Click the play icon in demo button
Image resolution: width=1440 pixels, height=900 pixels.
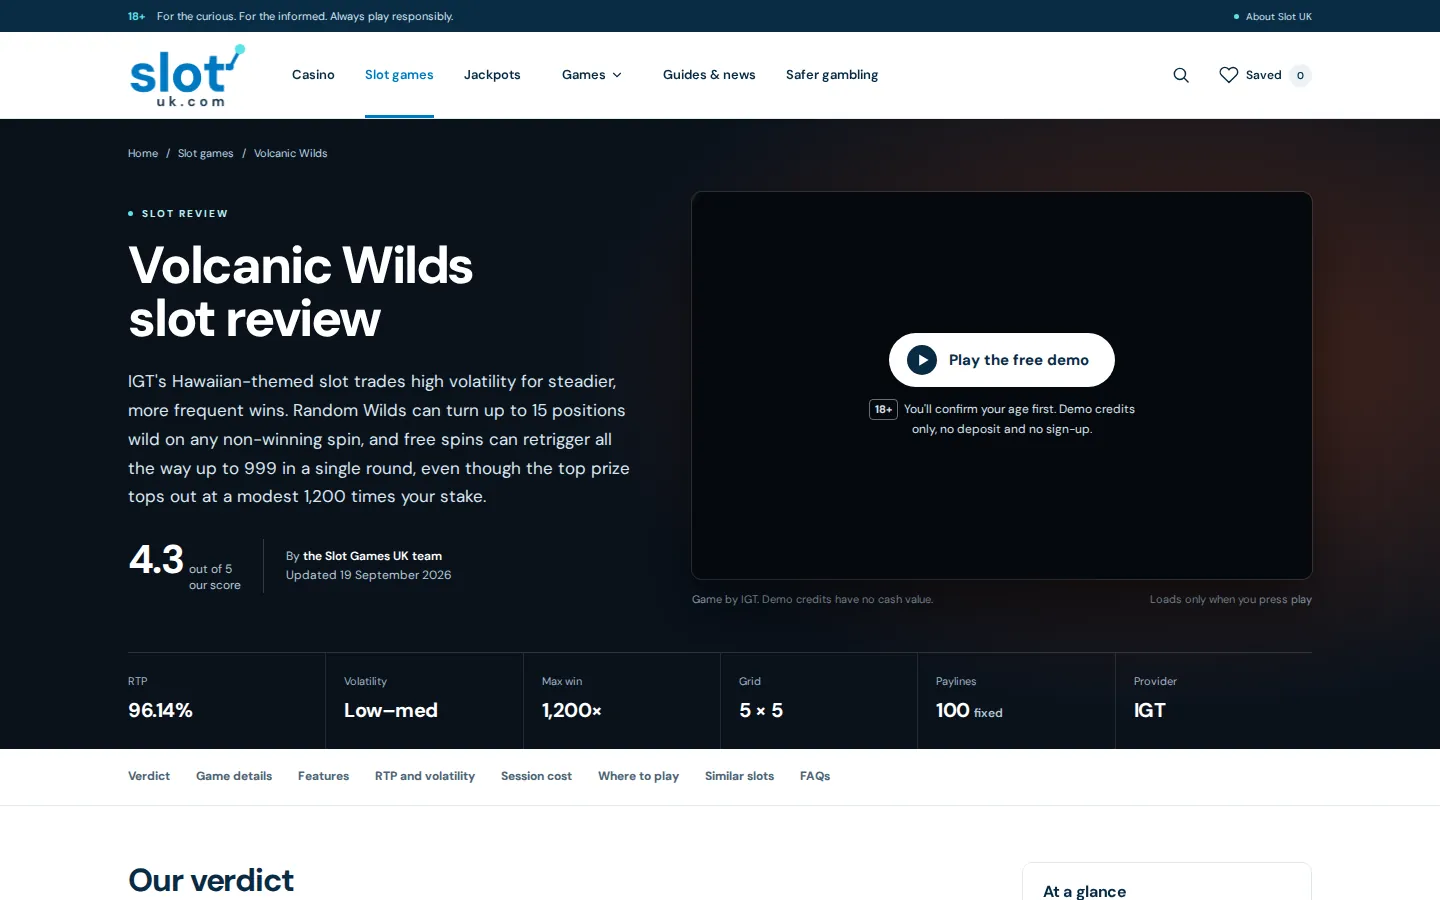(922, 360)
